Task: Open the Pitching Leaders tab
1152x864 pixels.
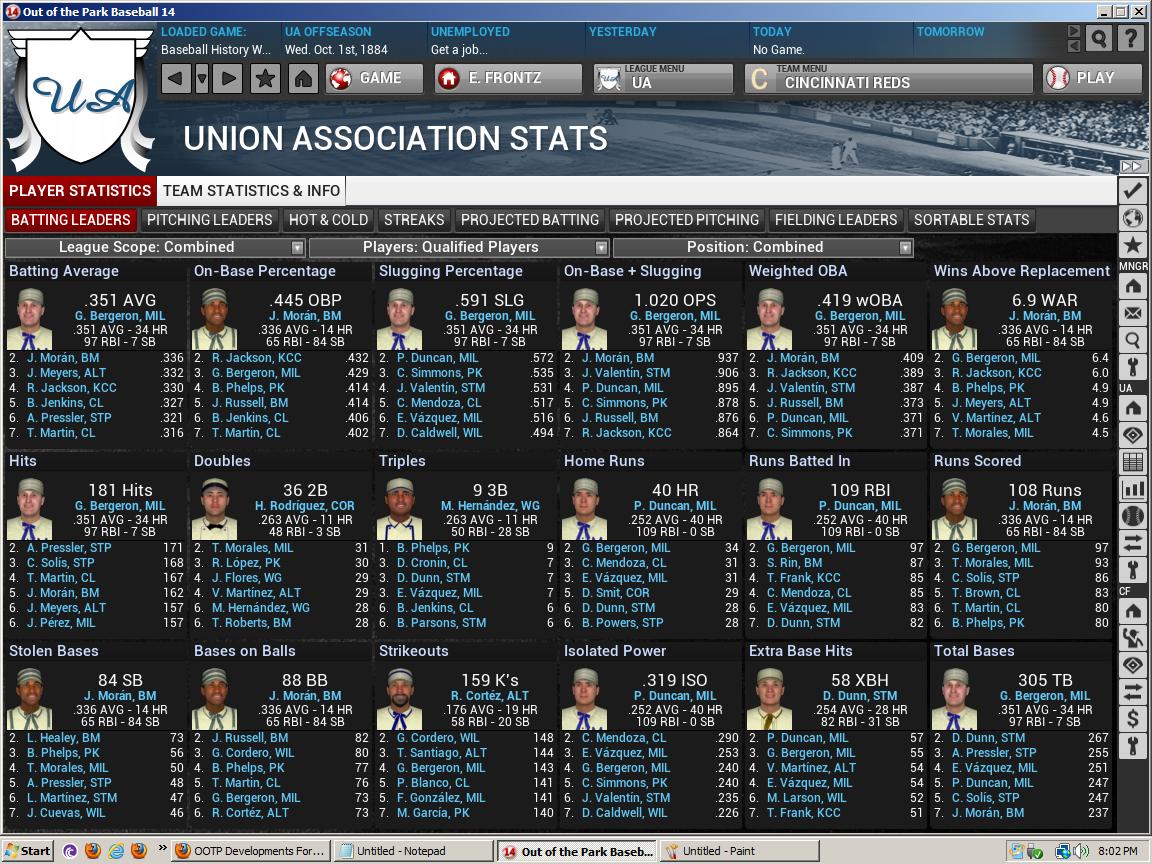Action: [x=210, y=220]
